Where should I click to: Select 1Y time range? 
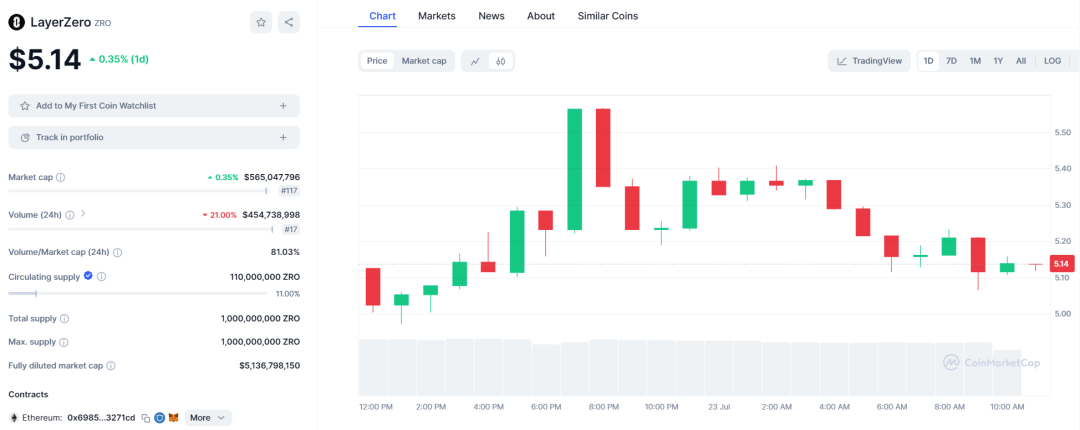(x=998, y=61)
